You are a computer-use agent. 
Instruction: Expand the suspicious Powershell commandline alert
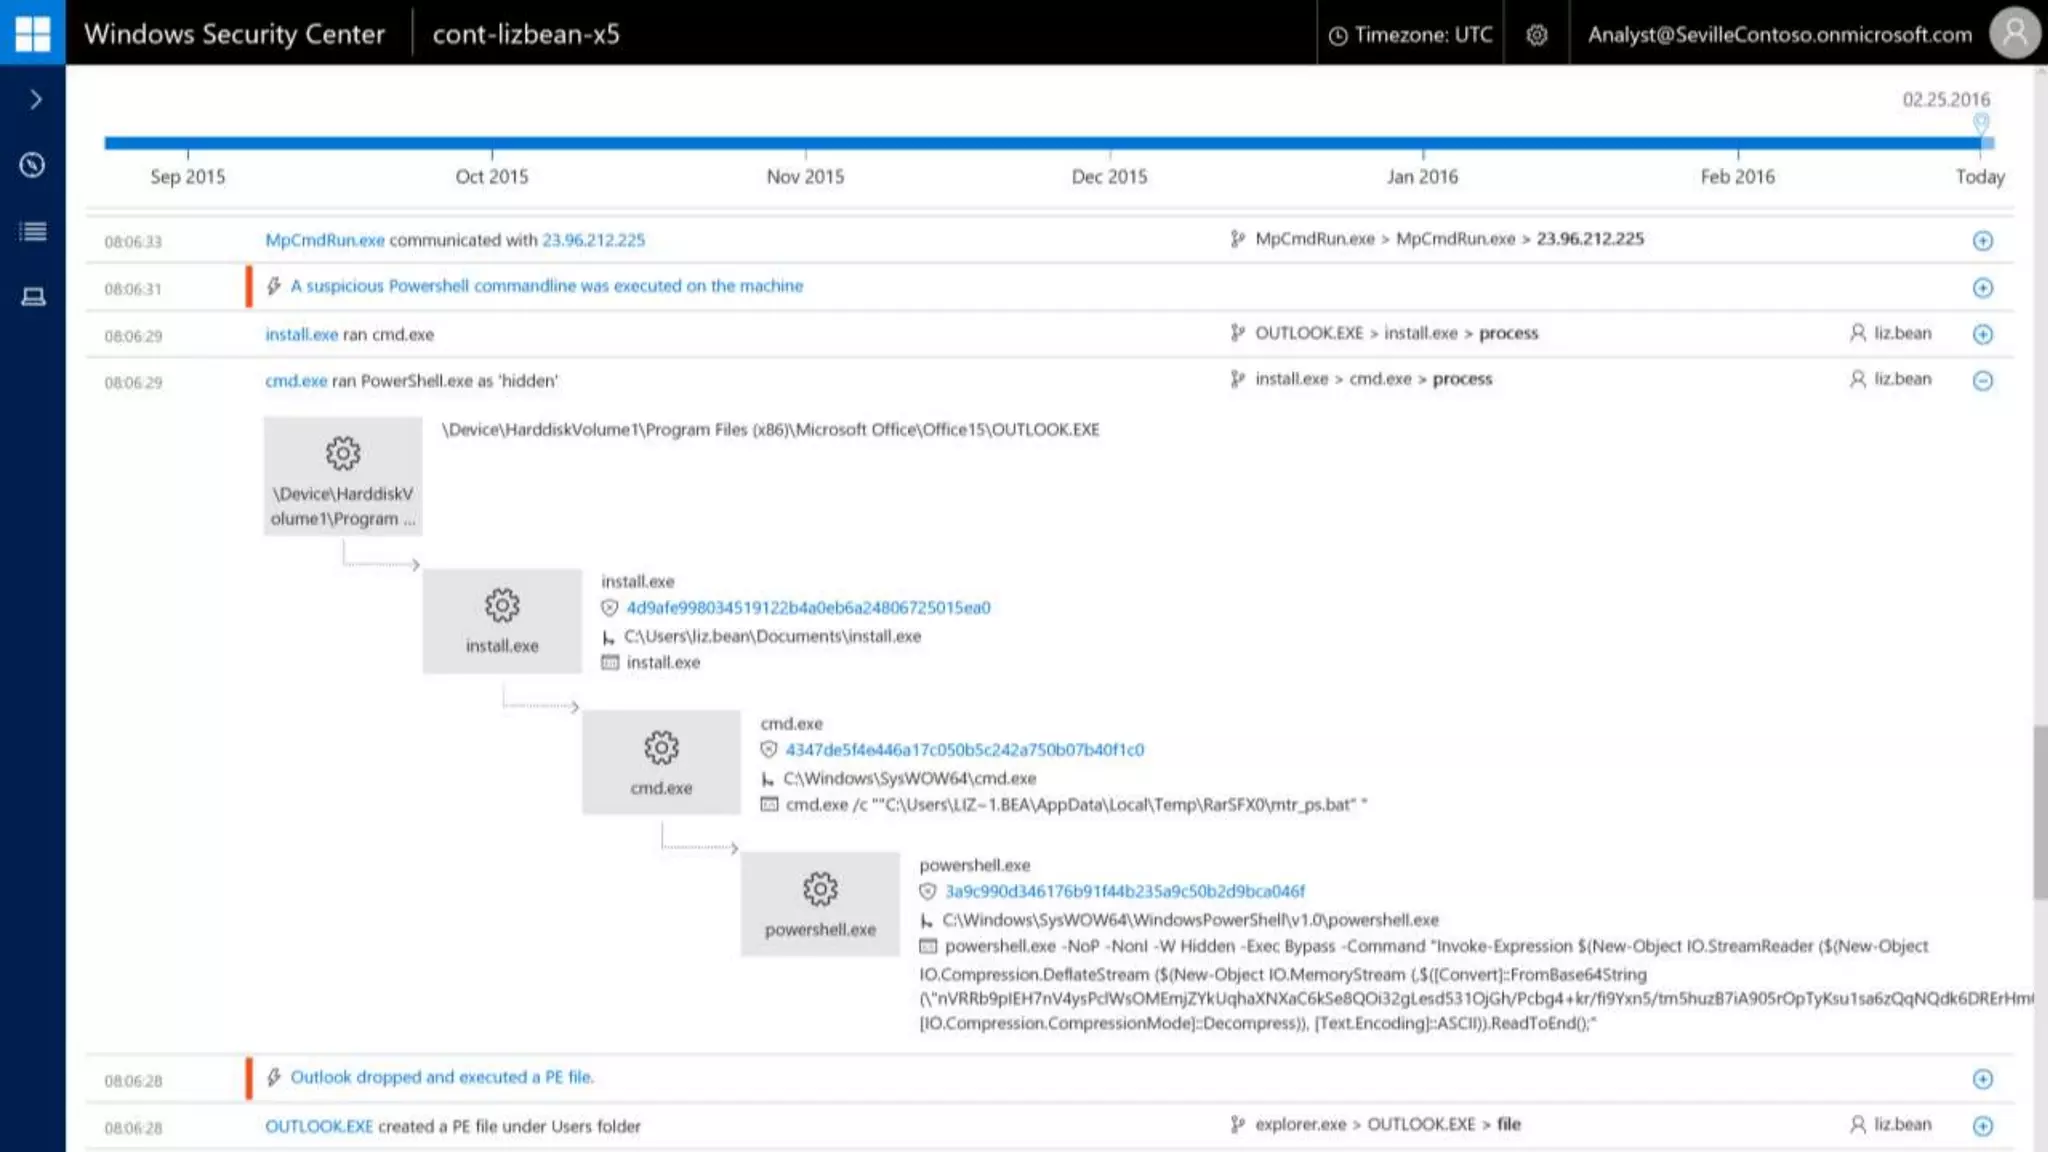click(x=1982, y=288)
